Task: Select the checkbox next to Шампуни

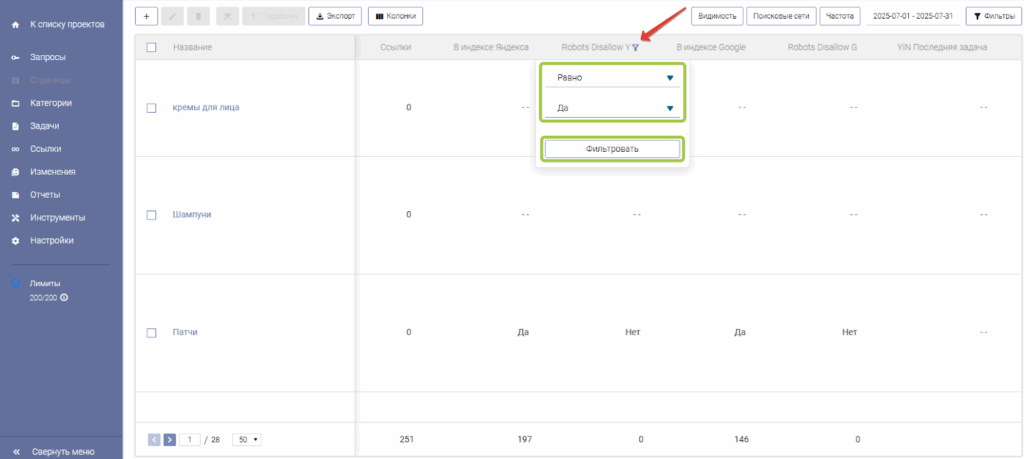Action: click(x=152, y=215)
